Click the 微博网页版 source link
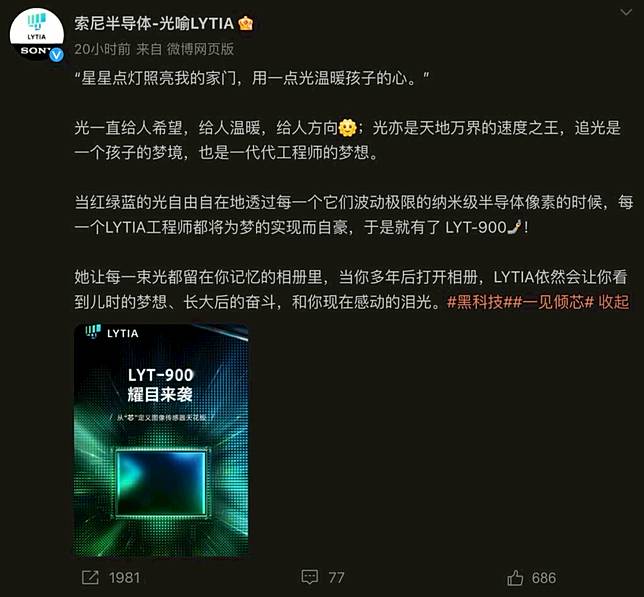Screen dimensions: 644x597 200,49
